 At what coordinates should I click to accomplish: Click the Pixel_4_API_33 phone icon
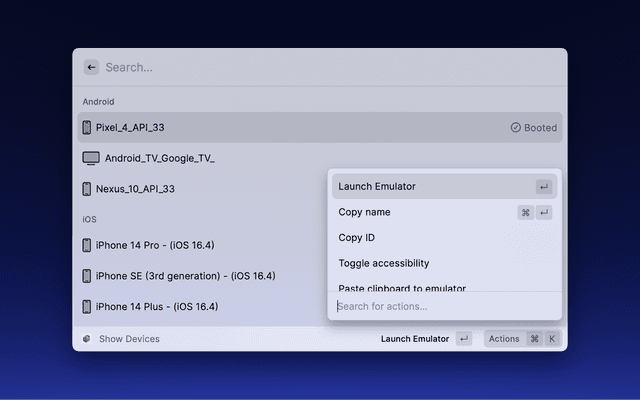coord(87,128)
